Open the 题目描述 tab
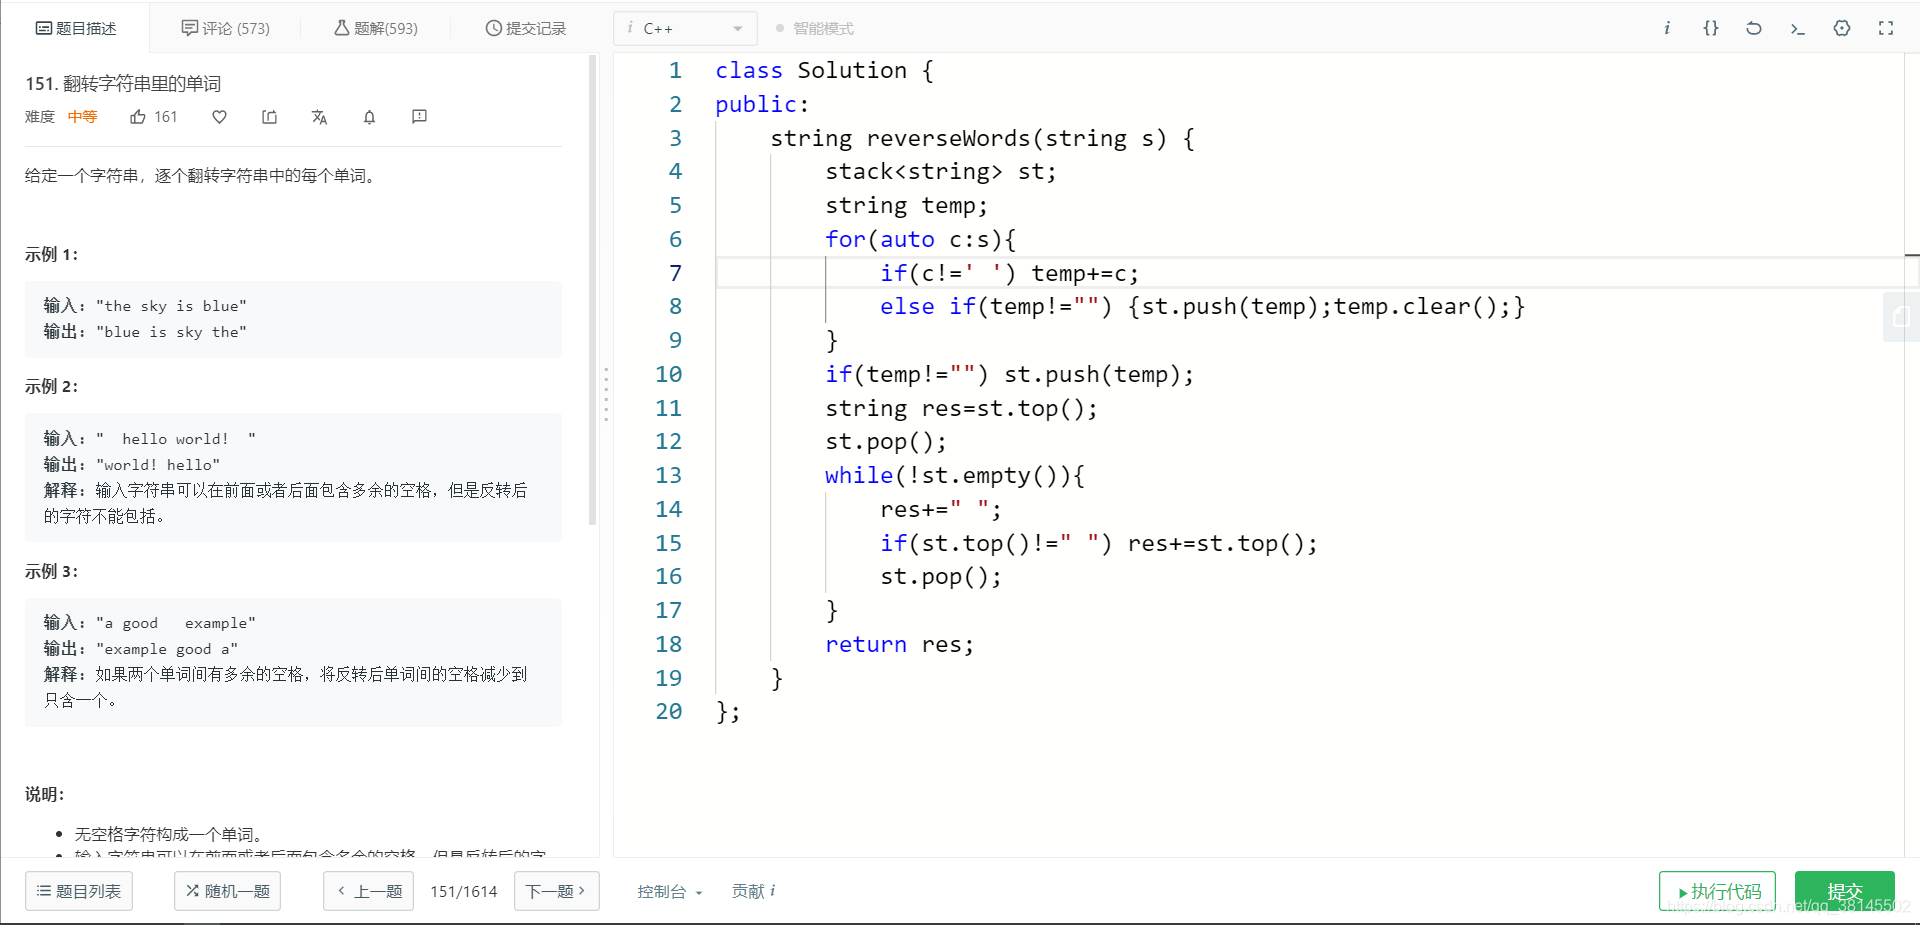 (x=76, y=28)
